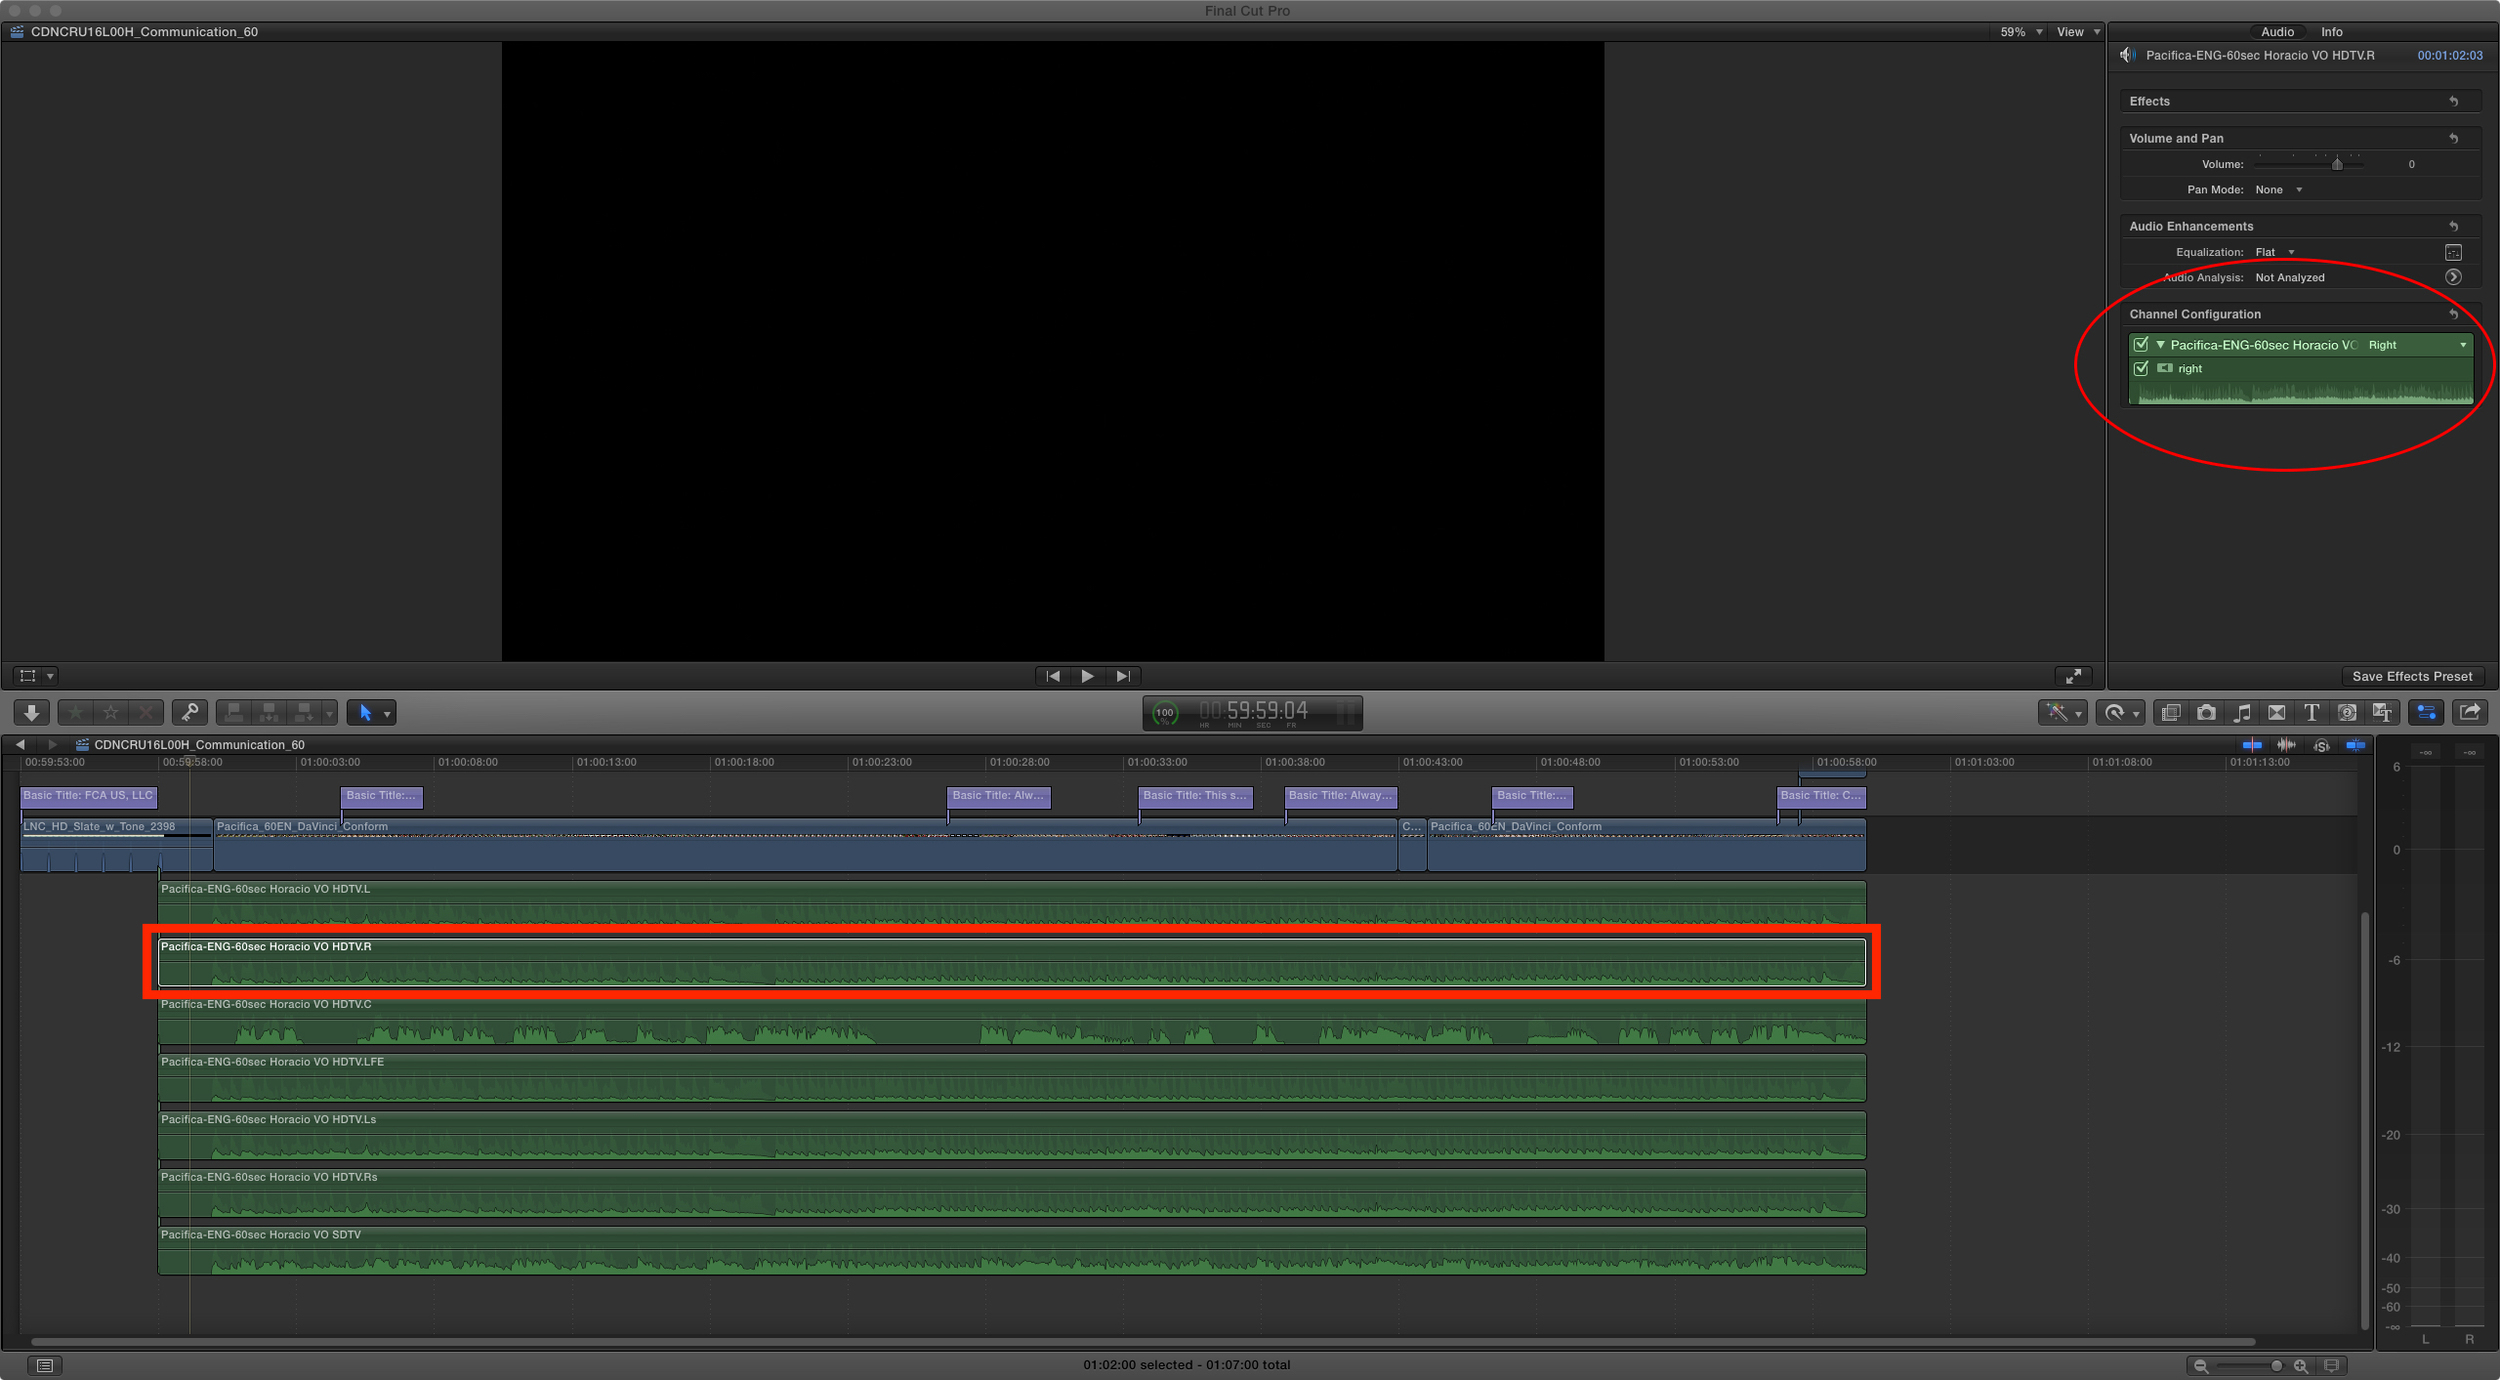Select the Basic Title: FCA US, LLC clip
The height and width of the screenshot is (1380, 2500).
pos(88,796)
